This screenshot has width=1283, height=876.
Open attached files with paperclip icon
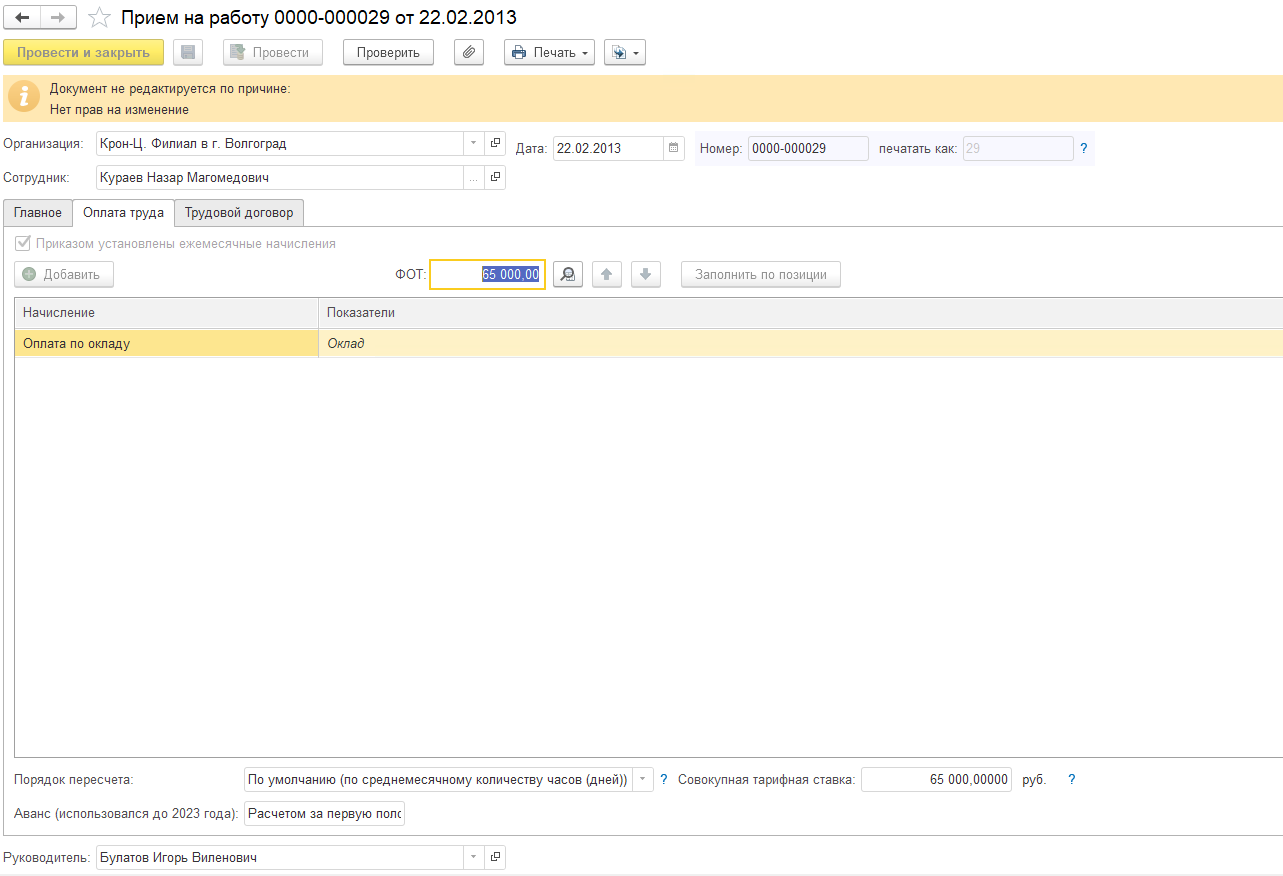(468, 52)
